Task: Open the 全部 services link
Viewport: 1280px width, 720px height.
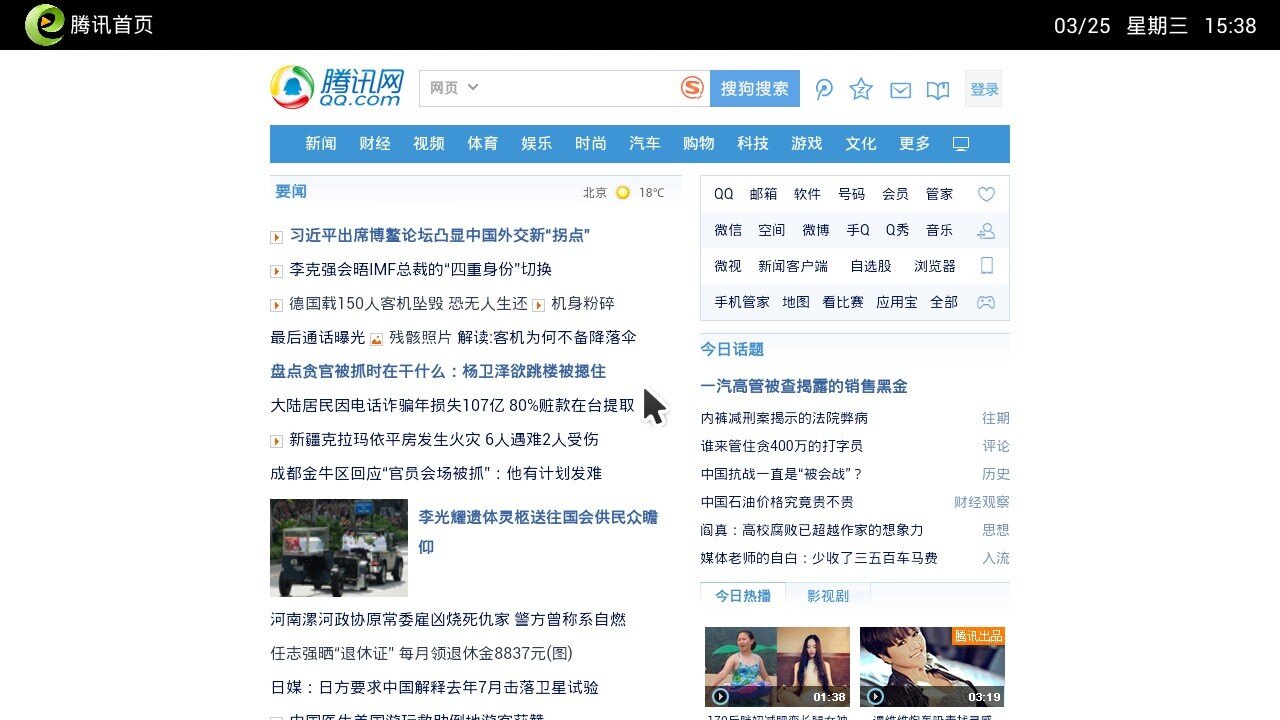Action: pos(944,302)
